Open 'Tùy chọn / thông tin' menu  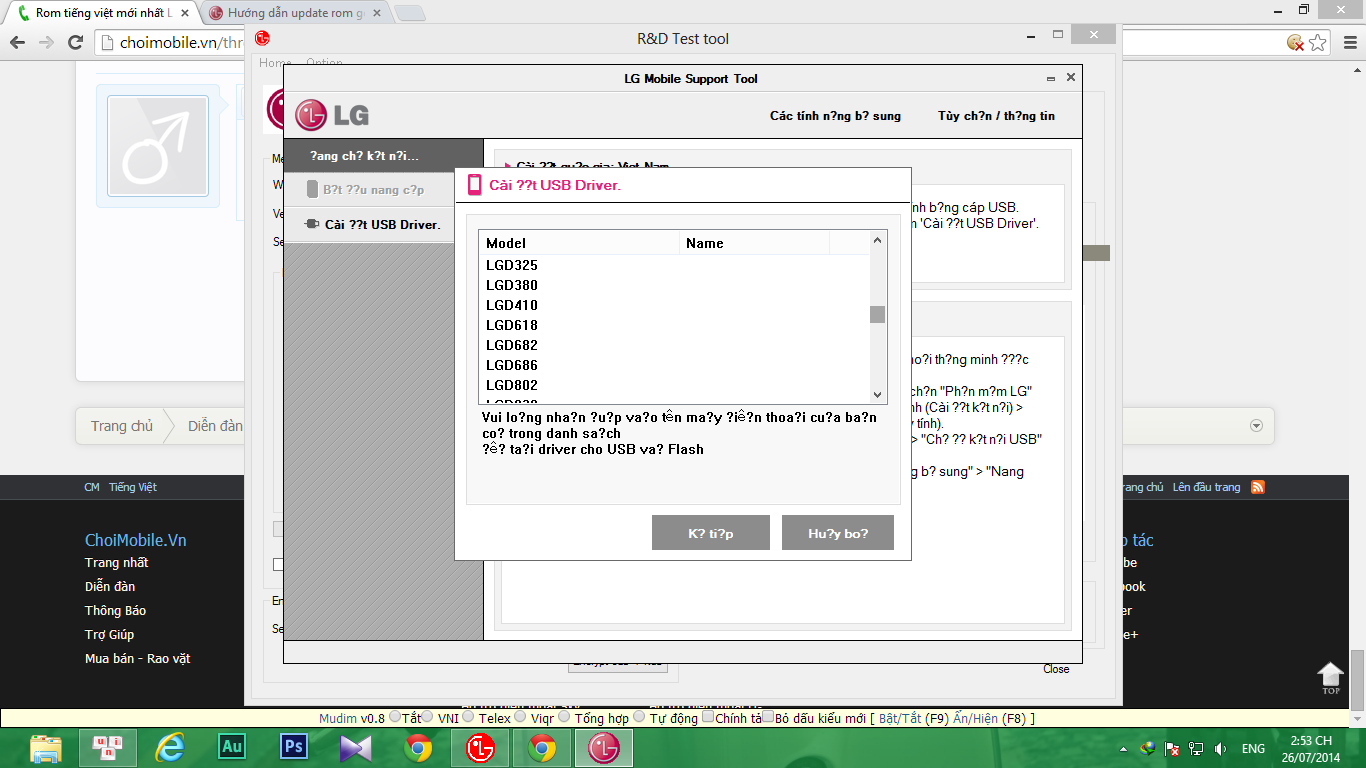click(996, 116)
